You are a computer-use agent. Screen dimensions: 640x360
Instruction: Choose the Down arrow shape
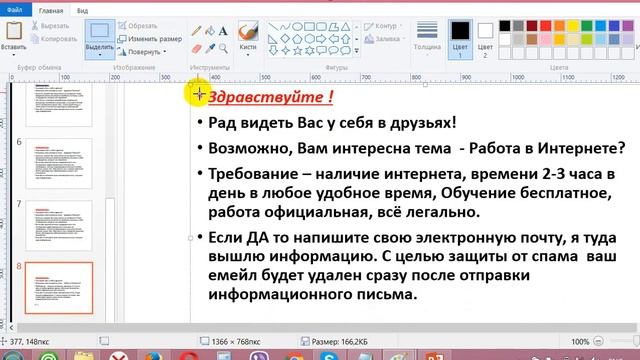pos(273,51)
